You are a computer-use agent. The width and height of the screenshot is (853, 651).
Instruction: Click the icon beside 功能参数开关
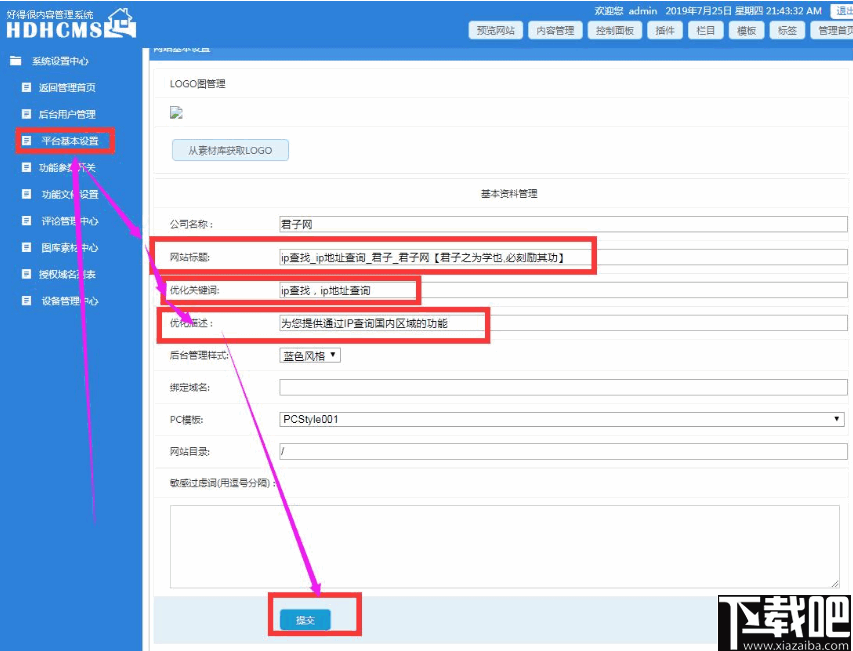point(26,167)
